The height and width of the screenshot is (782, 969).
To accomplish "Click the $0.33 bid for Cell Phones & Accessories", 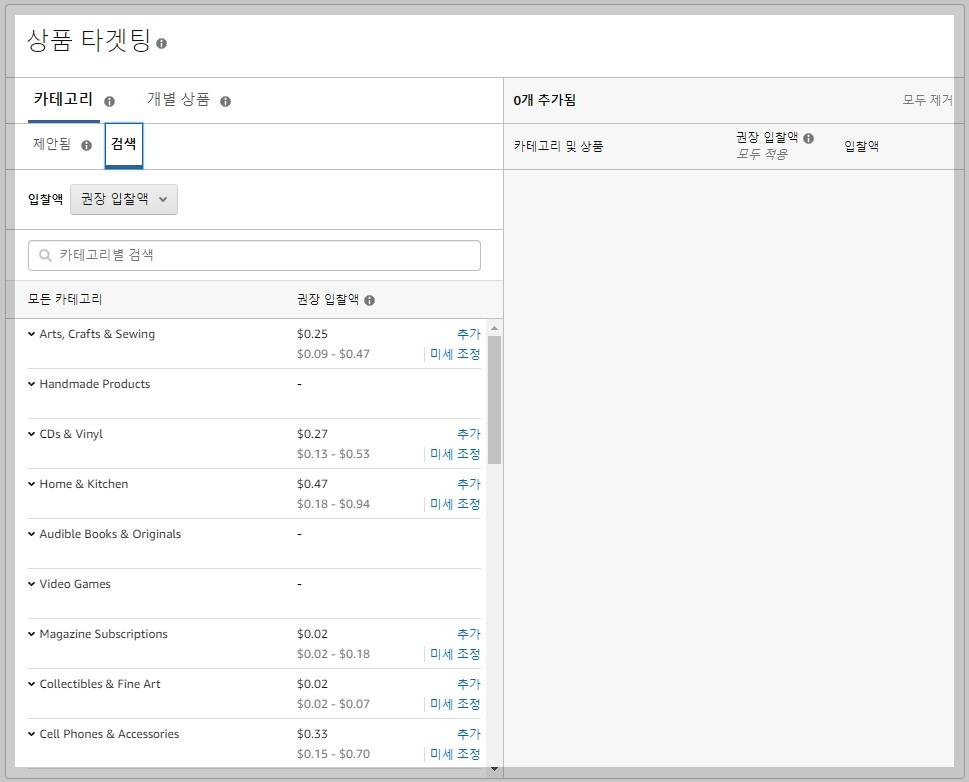I will coord(312,734).
